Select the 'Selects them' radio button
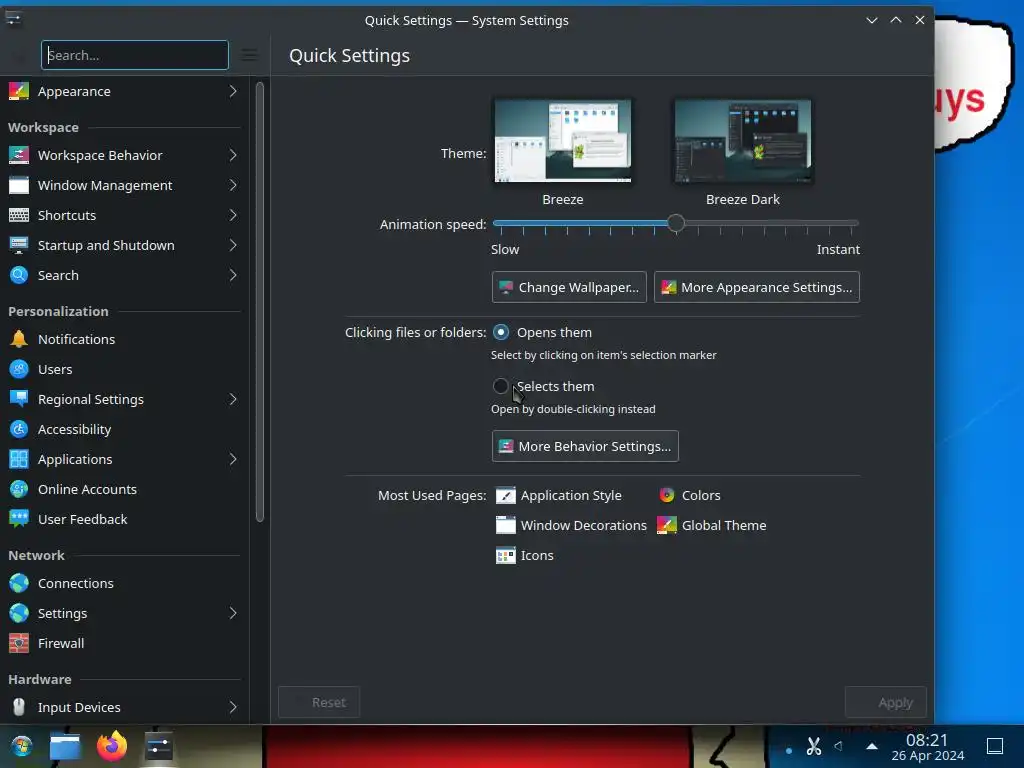The image size is (1024, 768). coord(501,386)
